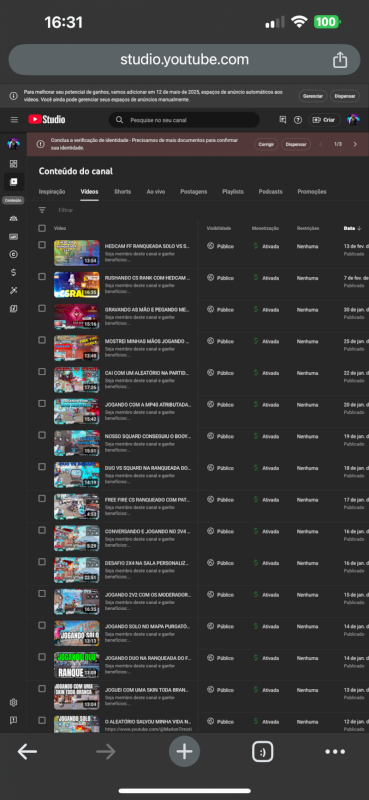Open the browser tabs switcher icon
Screen dimensions: 369x800
click(262, 752)
